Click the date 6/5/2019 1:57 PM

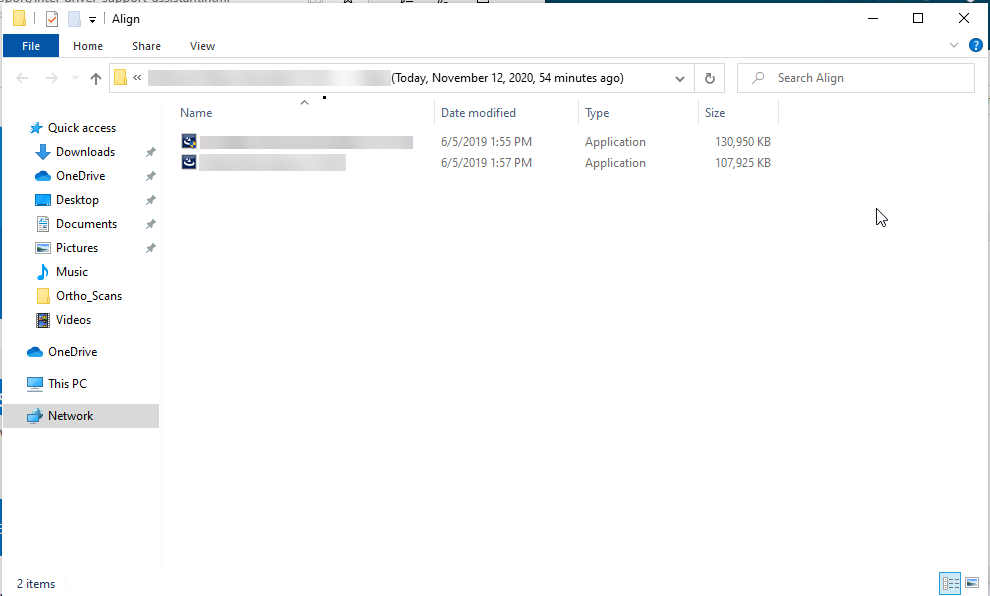[486, 163]
